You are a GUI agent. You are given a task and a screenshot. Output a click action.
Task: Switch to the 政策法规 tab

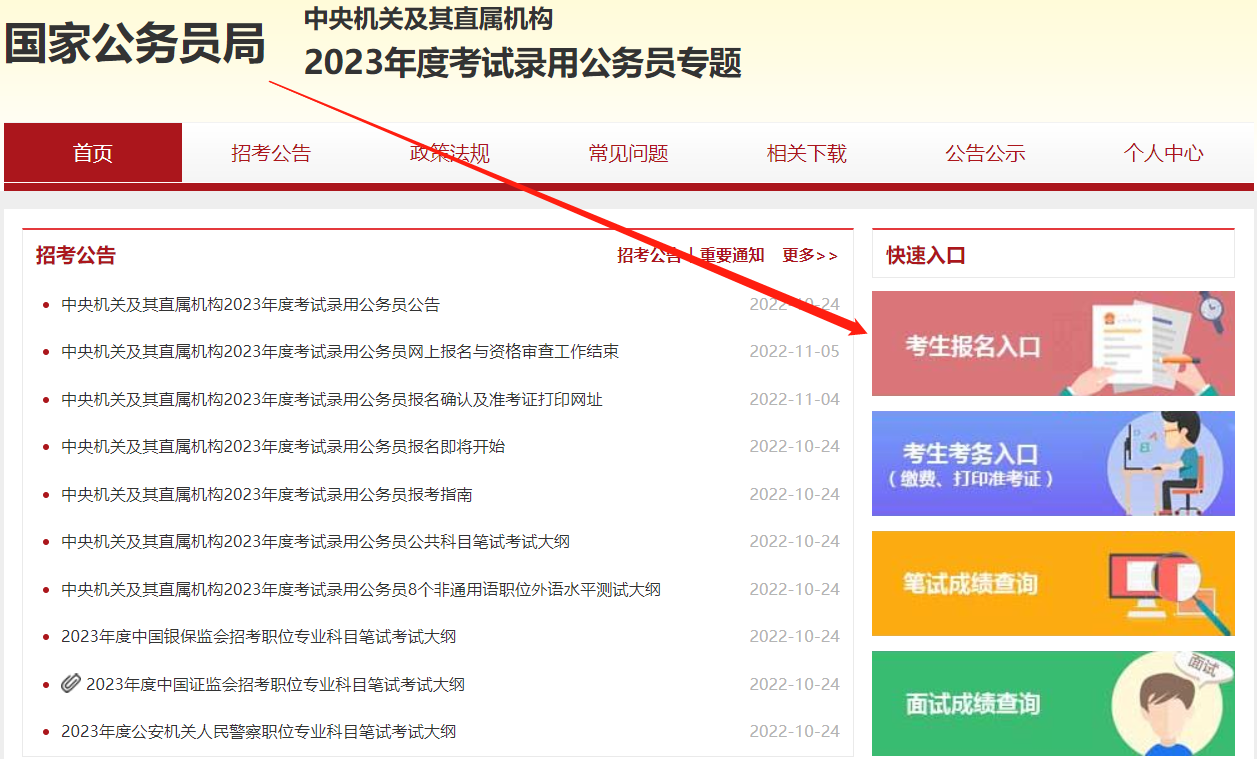[449, 152]
